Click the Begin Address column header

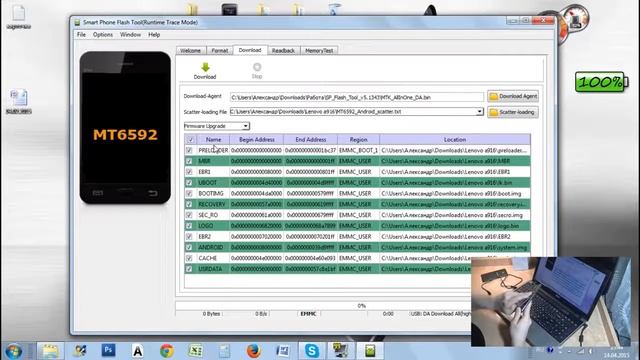tap(256, 140)
